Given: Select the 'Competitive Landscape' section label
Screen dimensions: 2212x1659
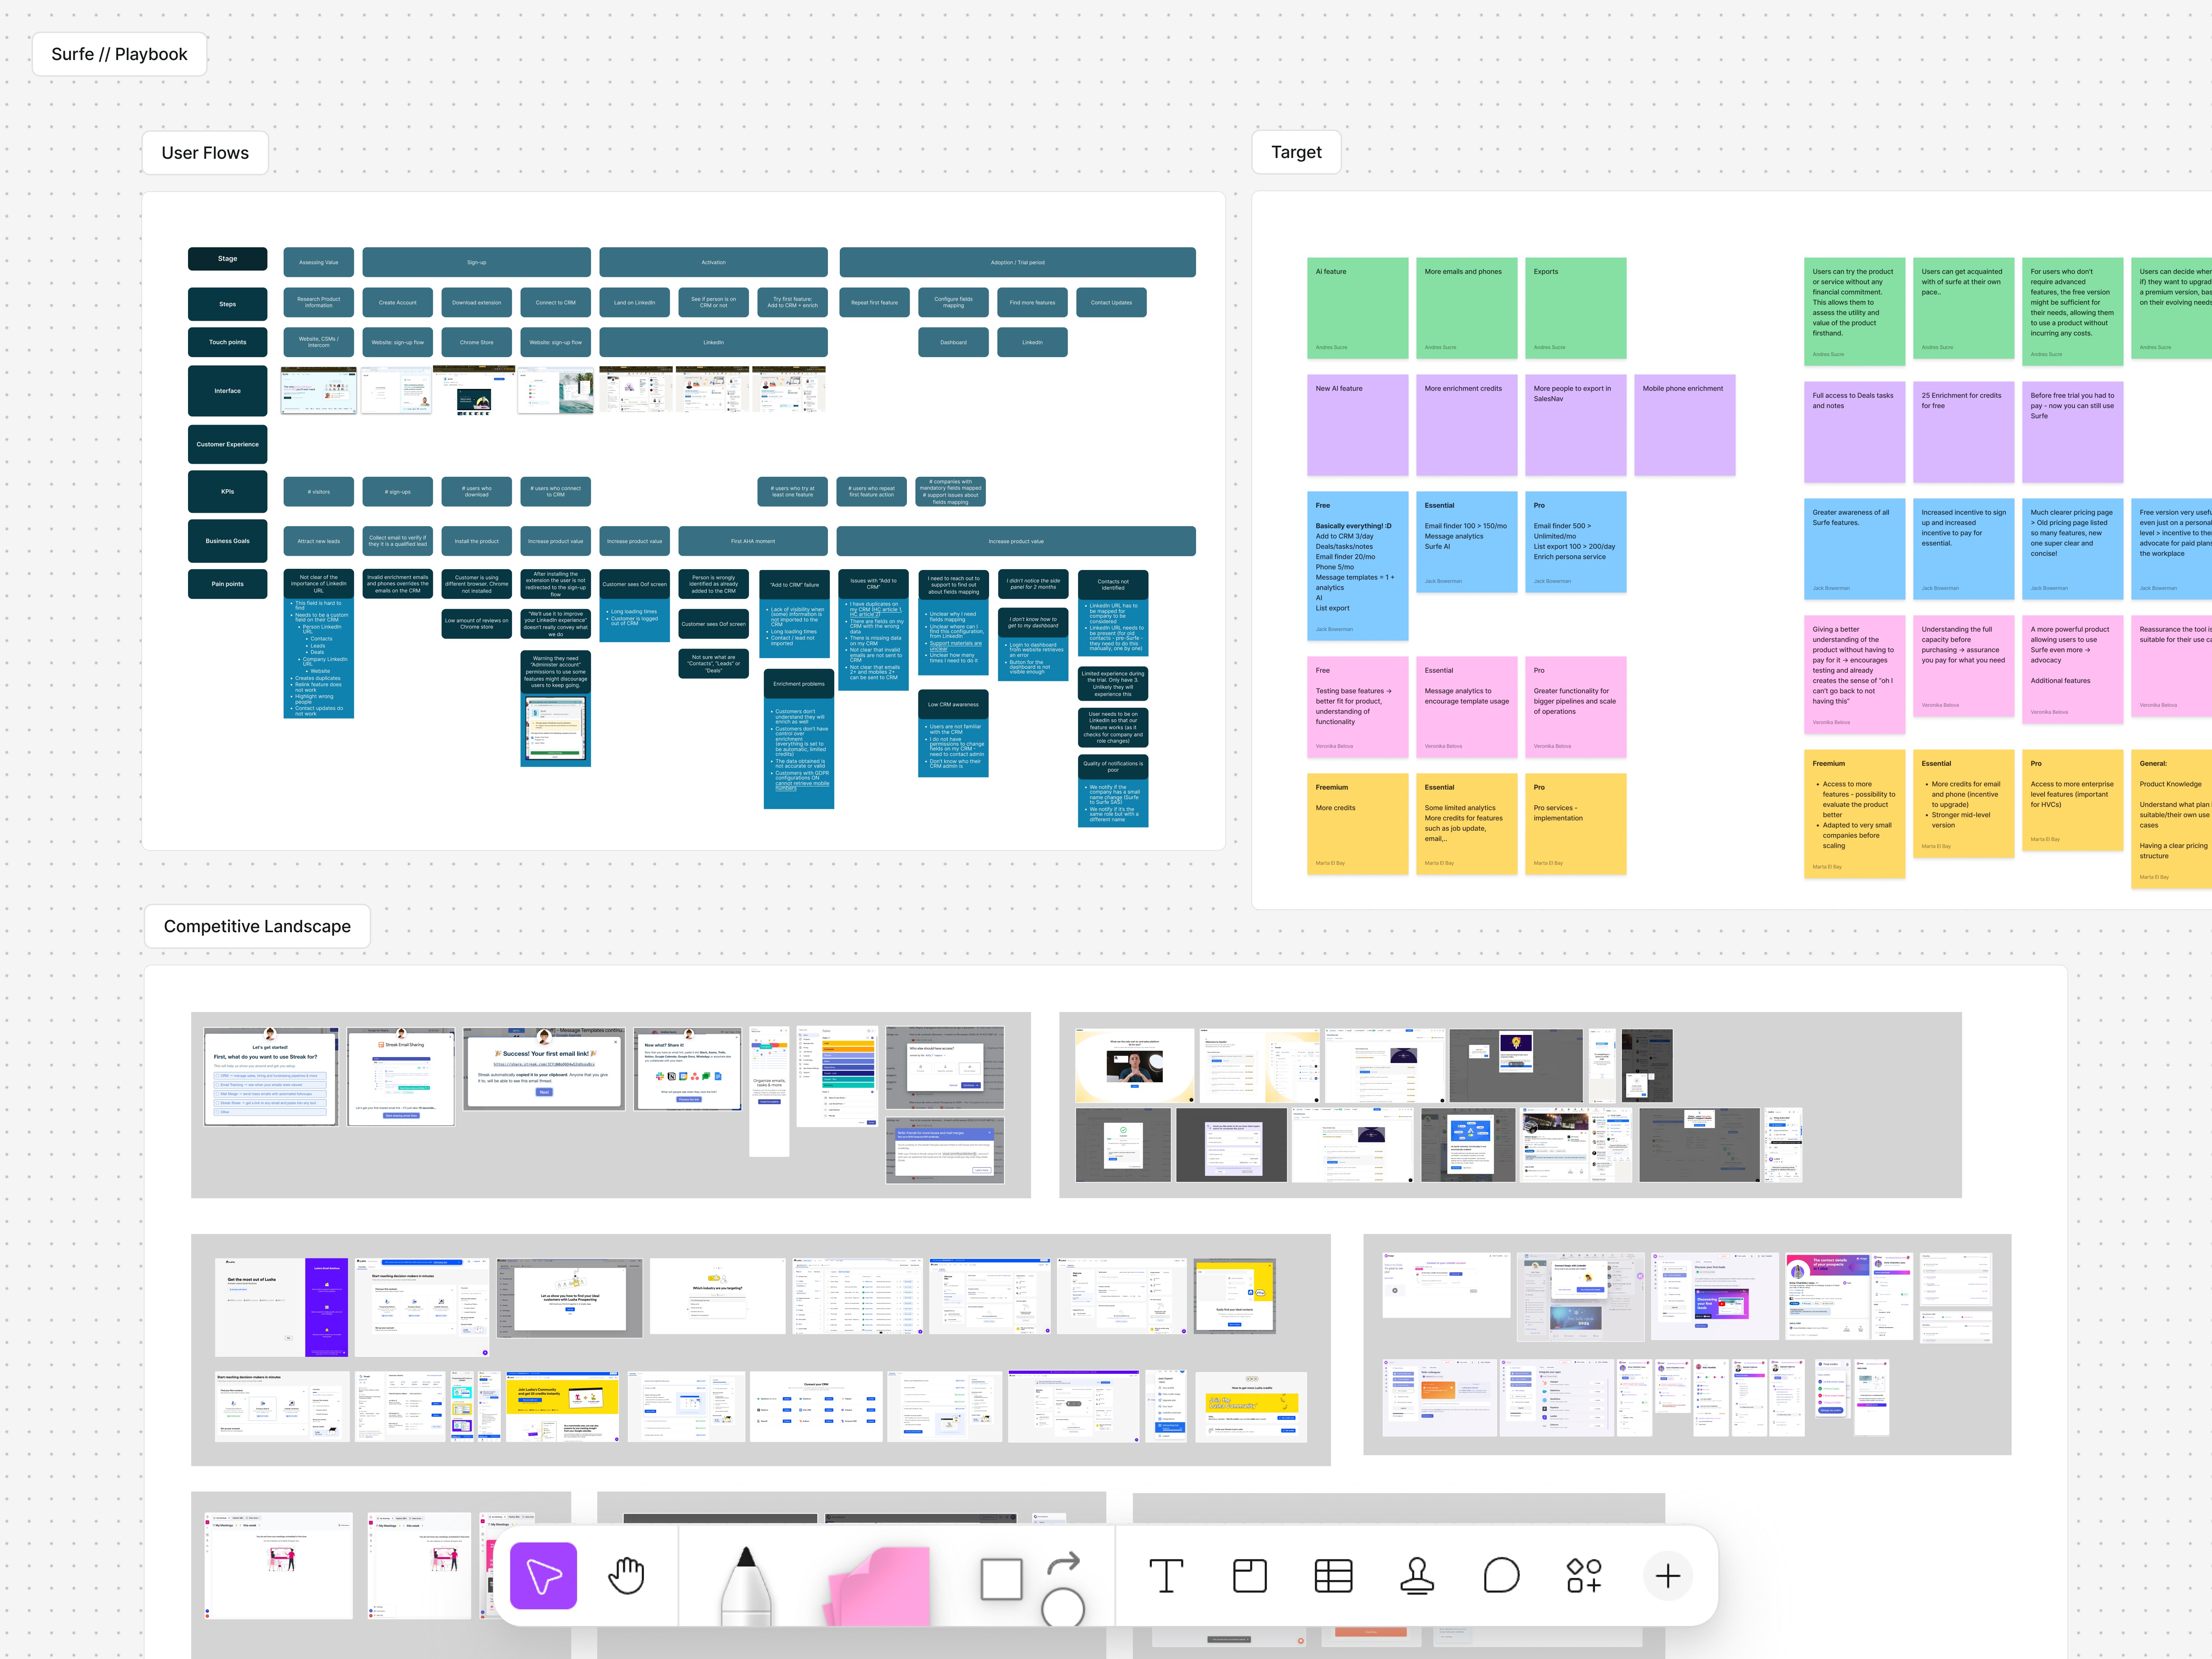Looking at the screenshot, I should (257, 926).
